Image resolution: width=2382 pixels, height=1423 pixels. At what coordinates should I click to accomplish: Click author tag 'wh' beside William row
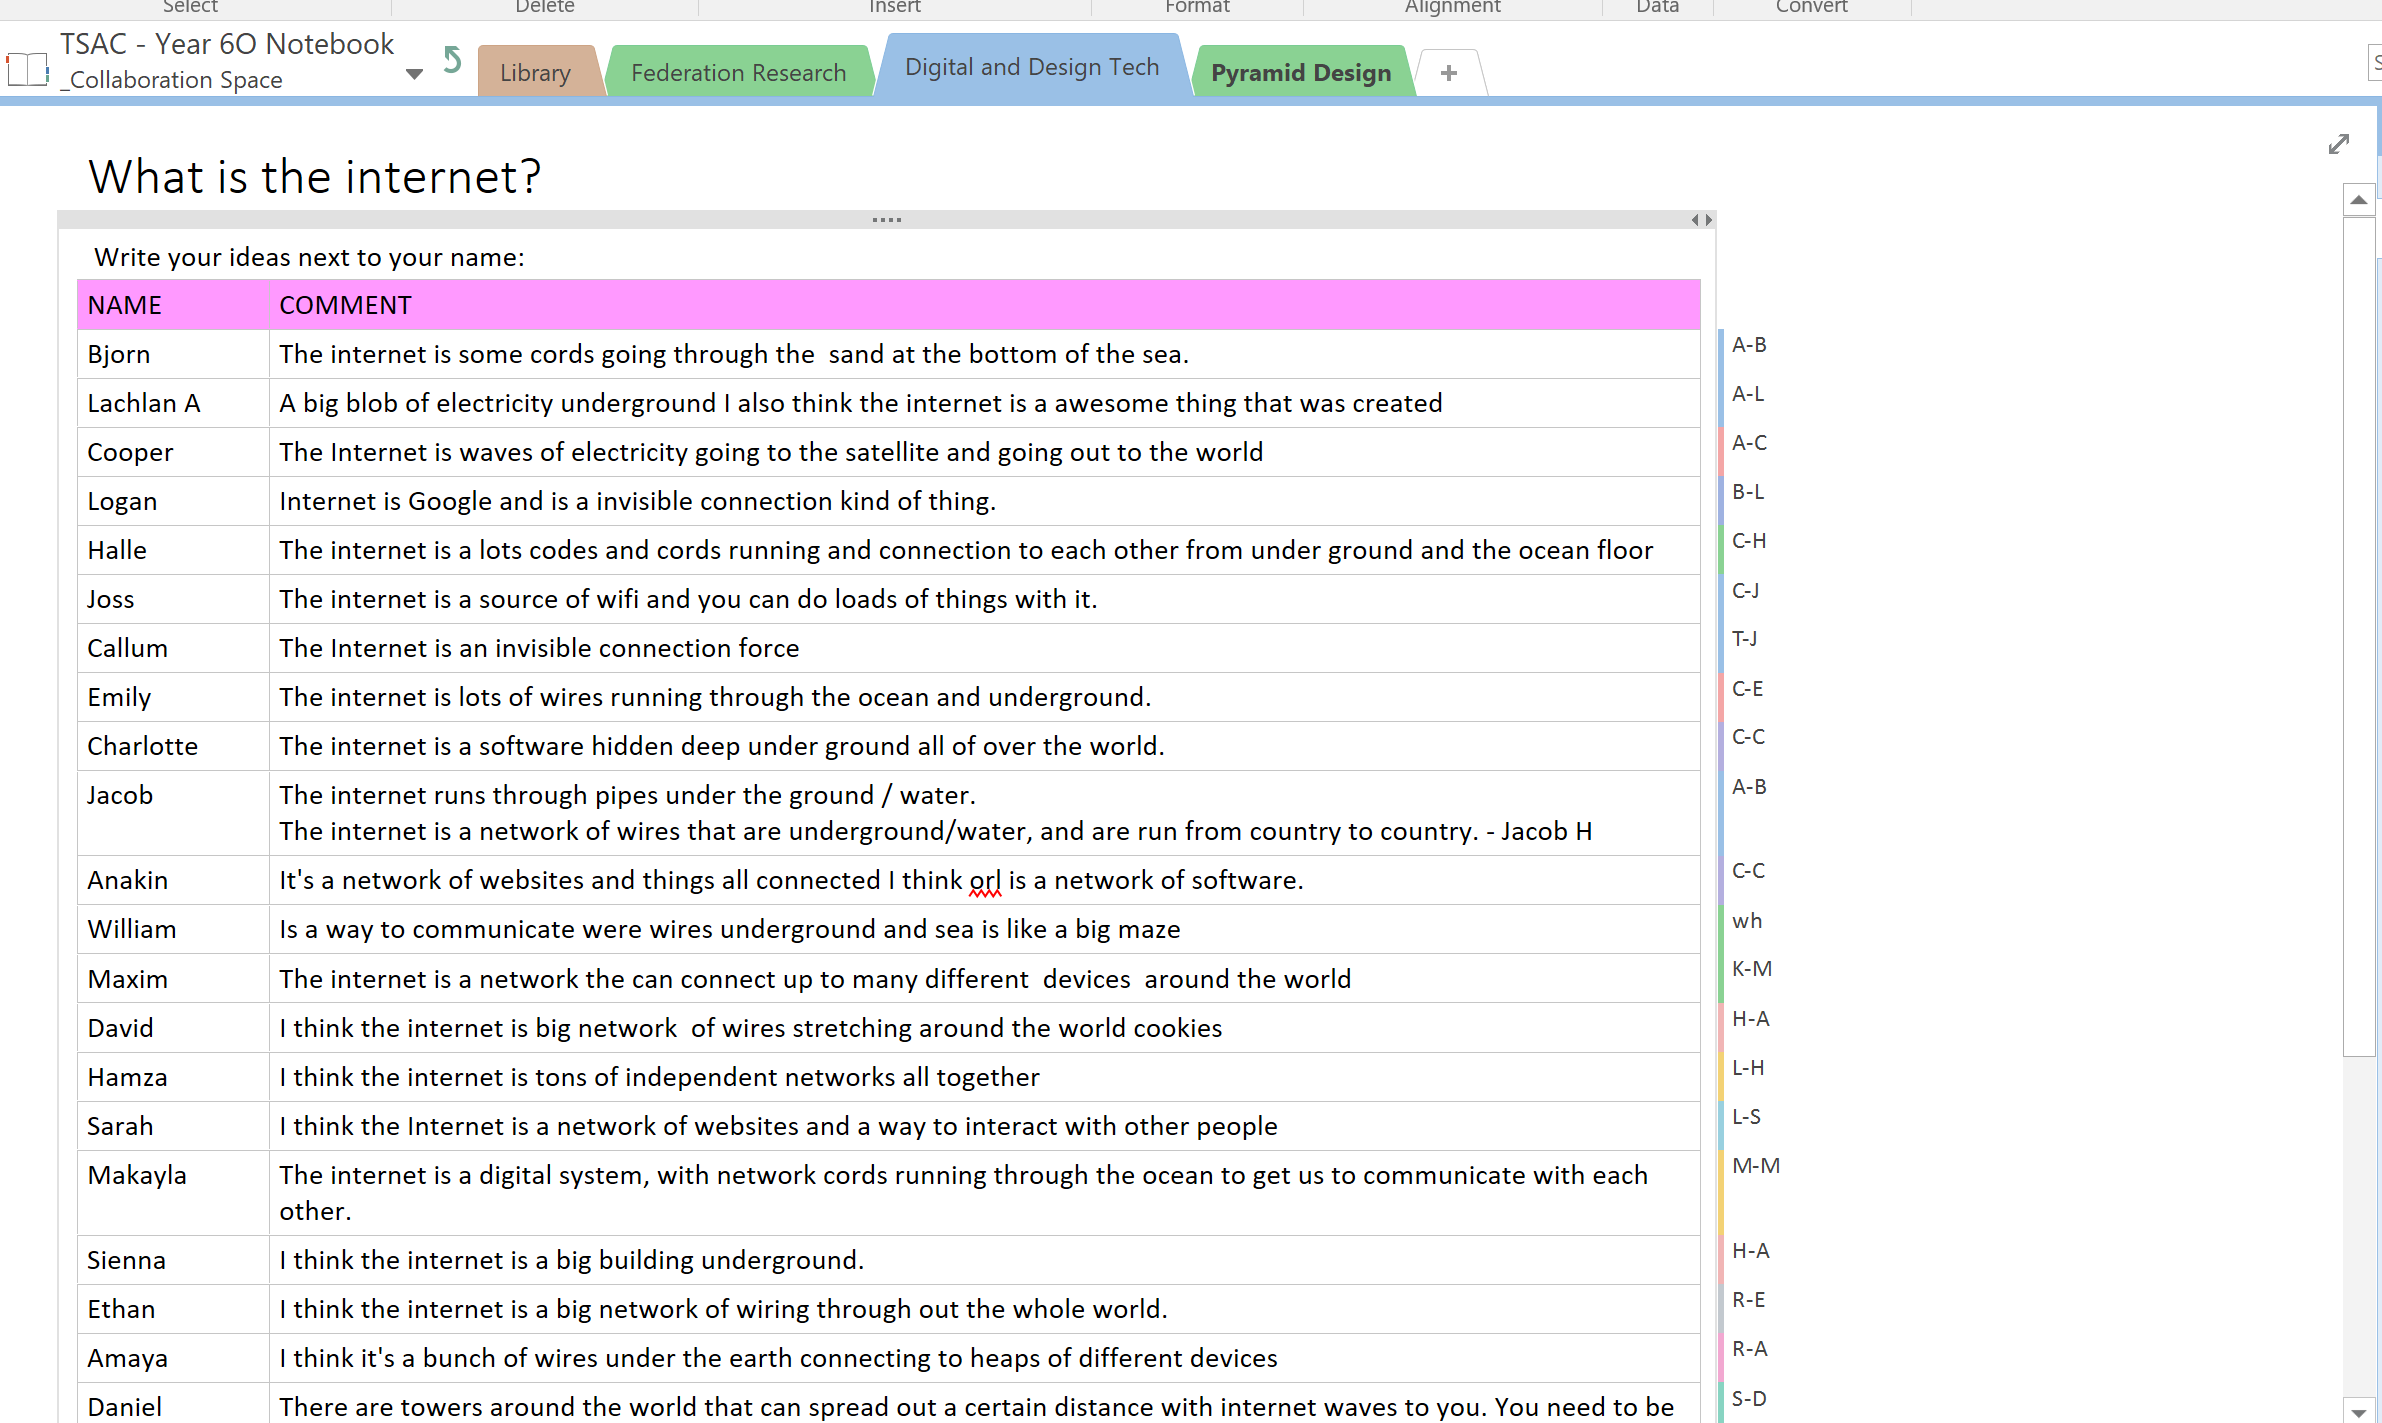(1747, 921)
